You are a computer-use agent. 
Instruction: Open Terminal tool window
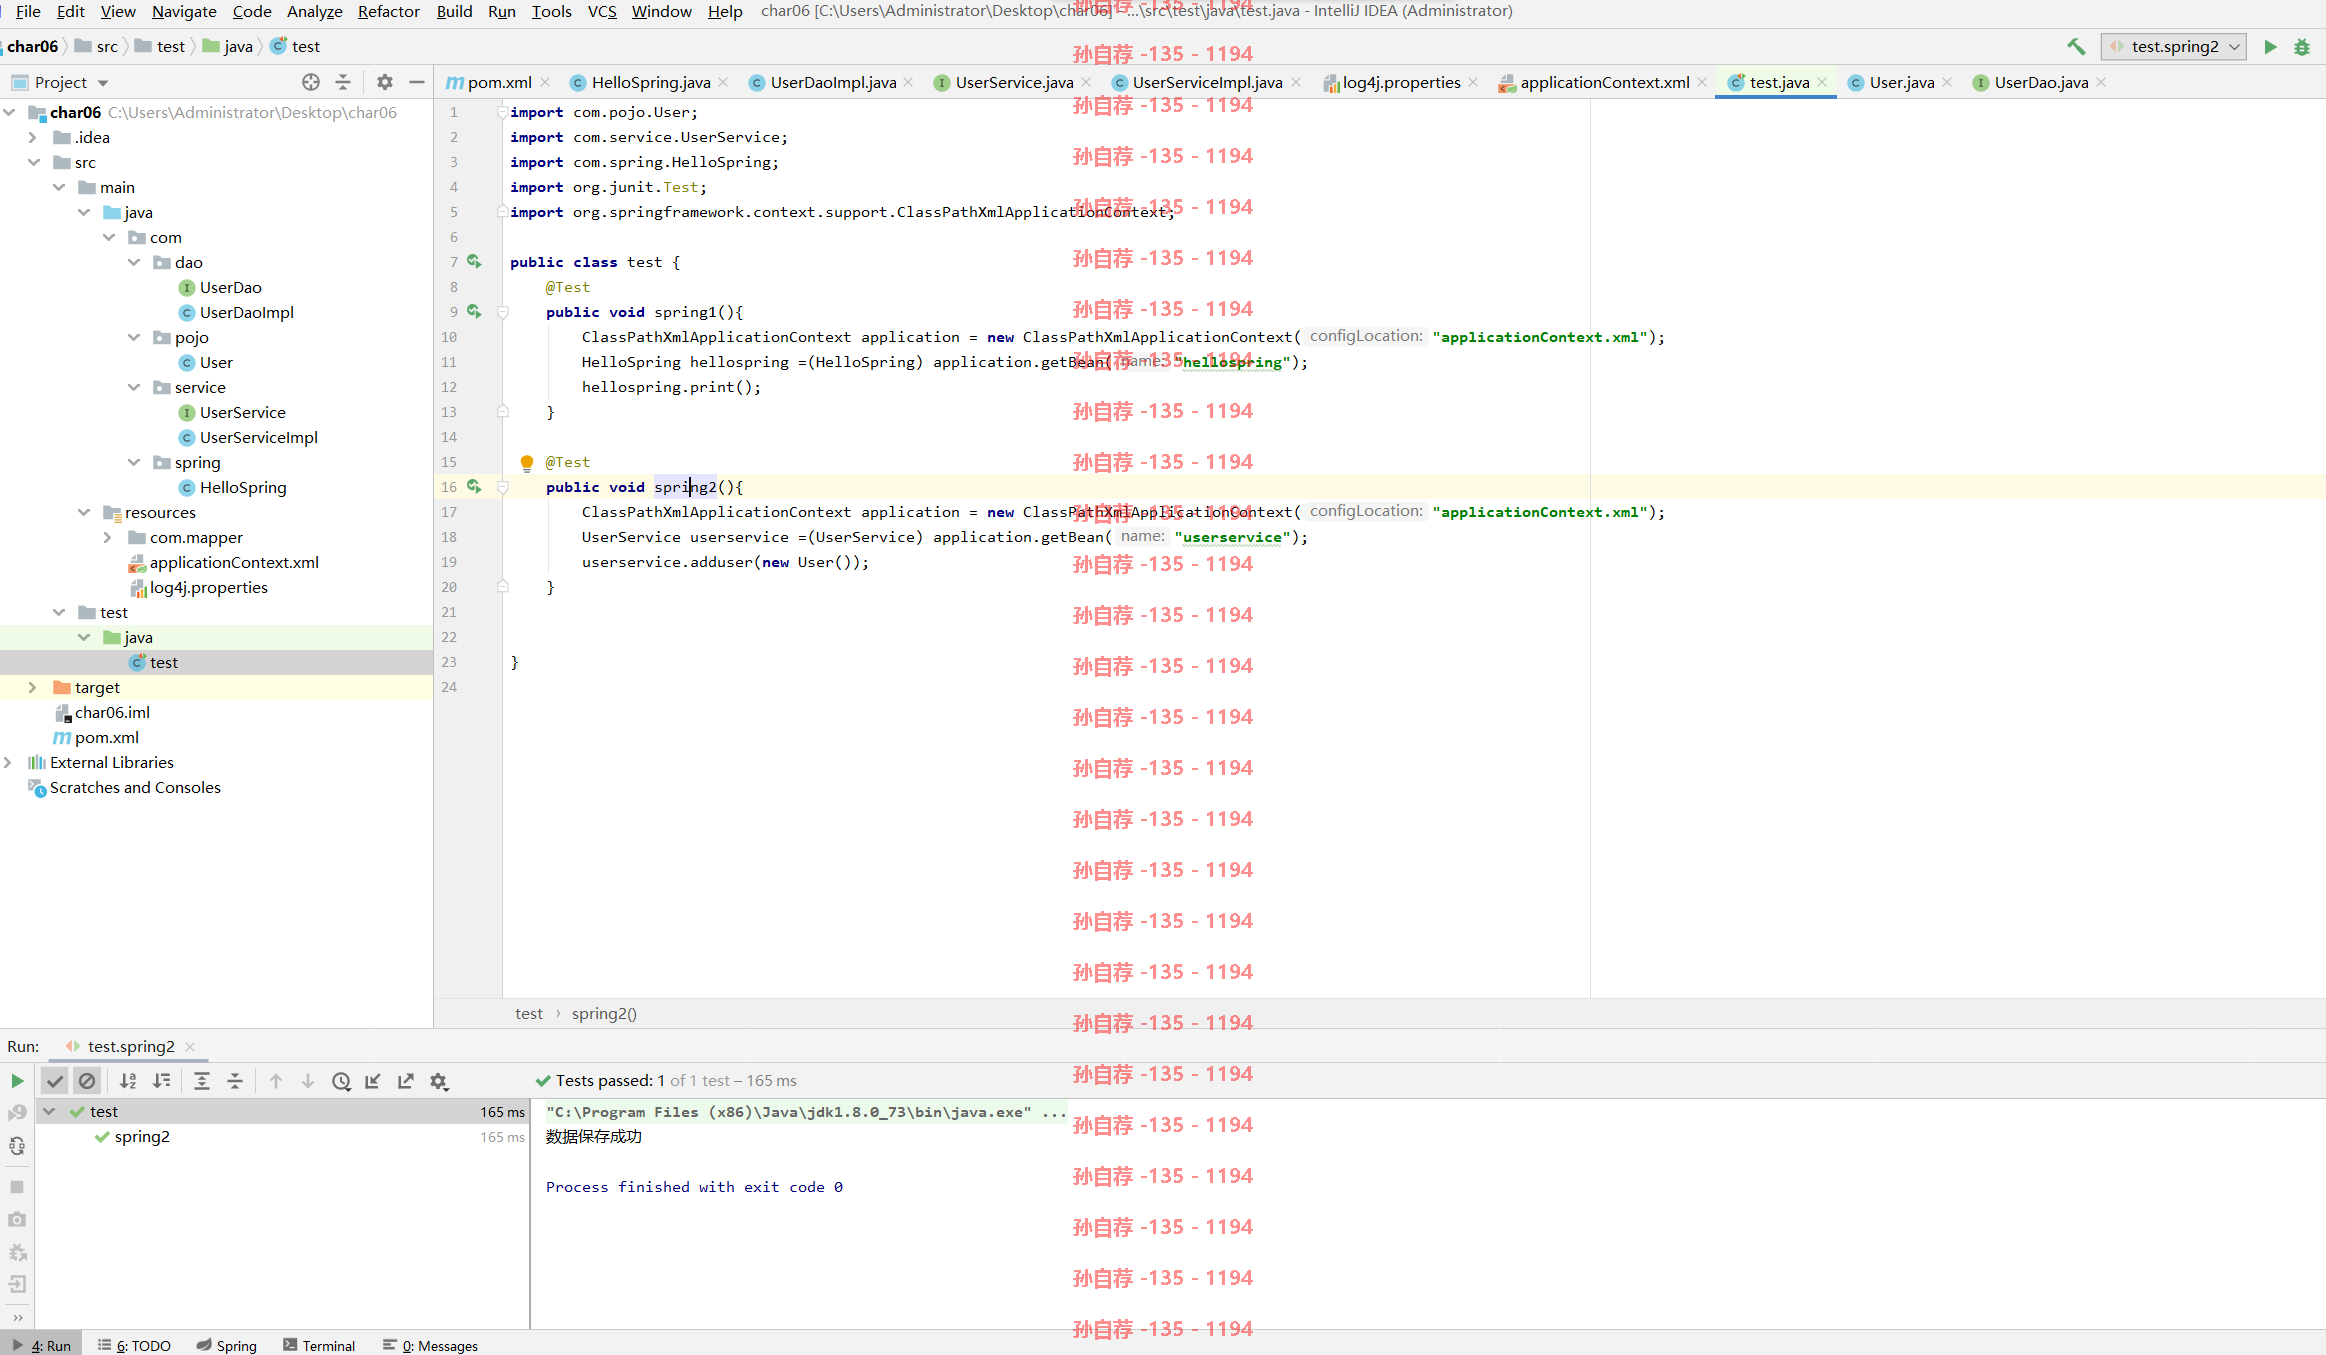tap(319, 1345)
